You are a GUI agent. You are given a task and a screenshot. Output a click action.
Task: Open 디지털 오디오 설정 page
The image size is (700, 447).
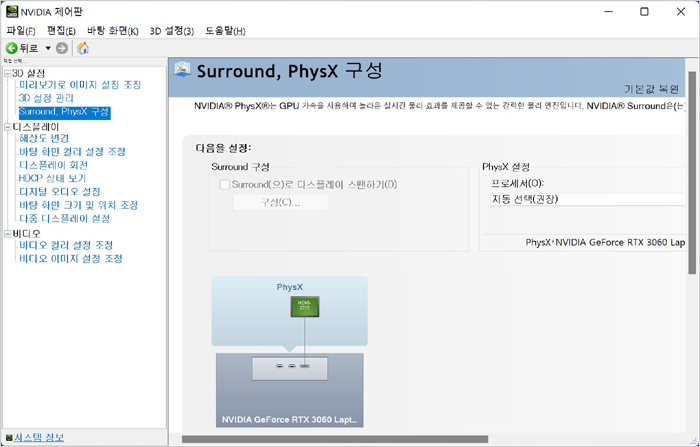click(x=60, y=192)
